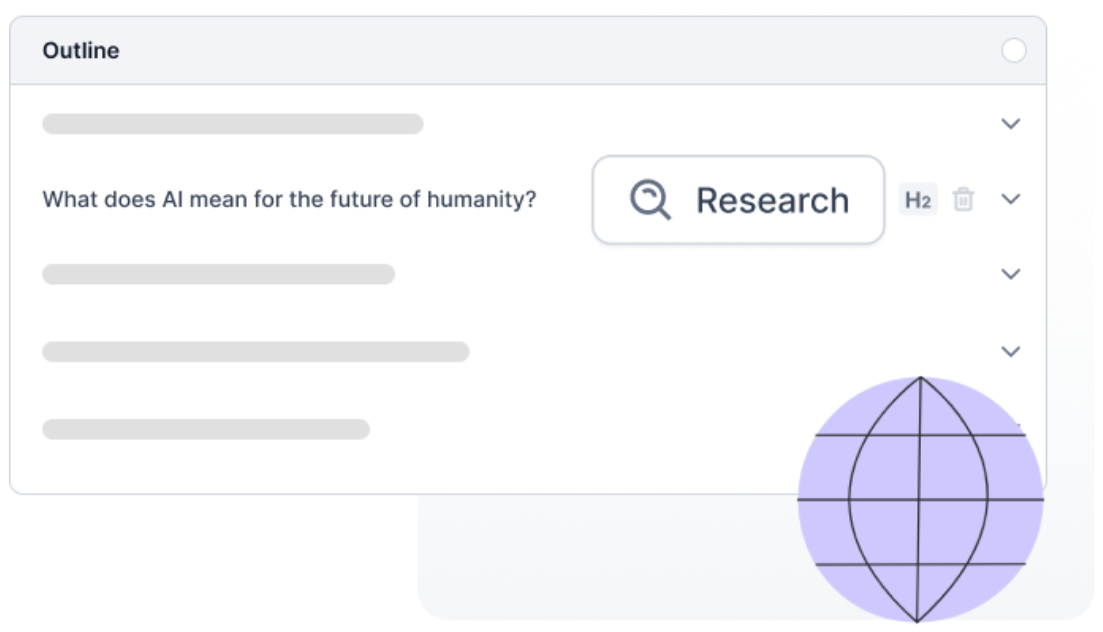Click the last outline row chevron near the bottom
This screenshot has width=1103, height=632.
(1010, 350)
